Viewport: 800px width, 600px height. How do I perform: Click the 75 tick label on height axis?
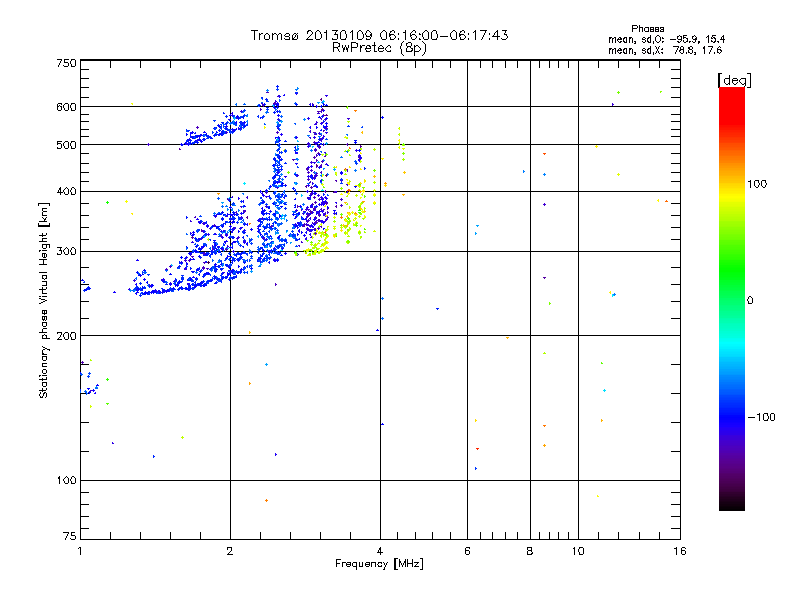(69, 536)
